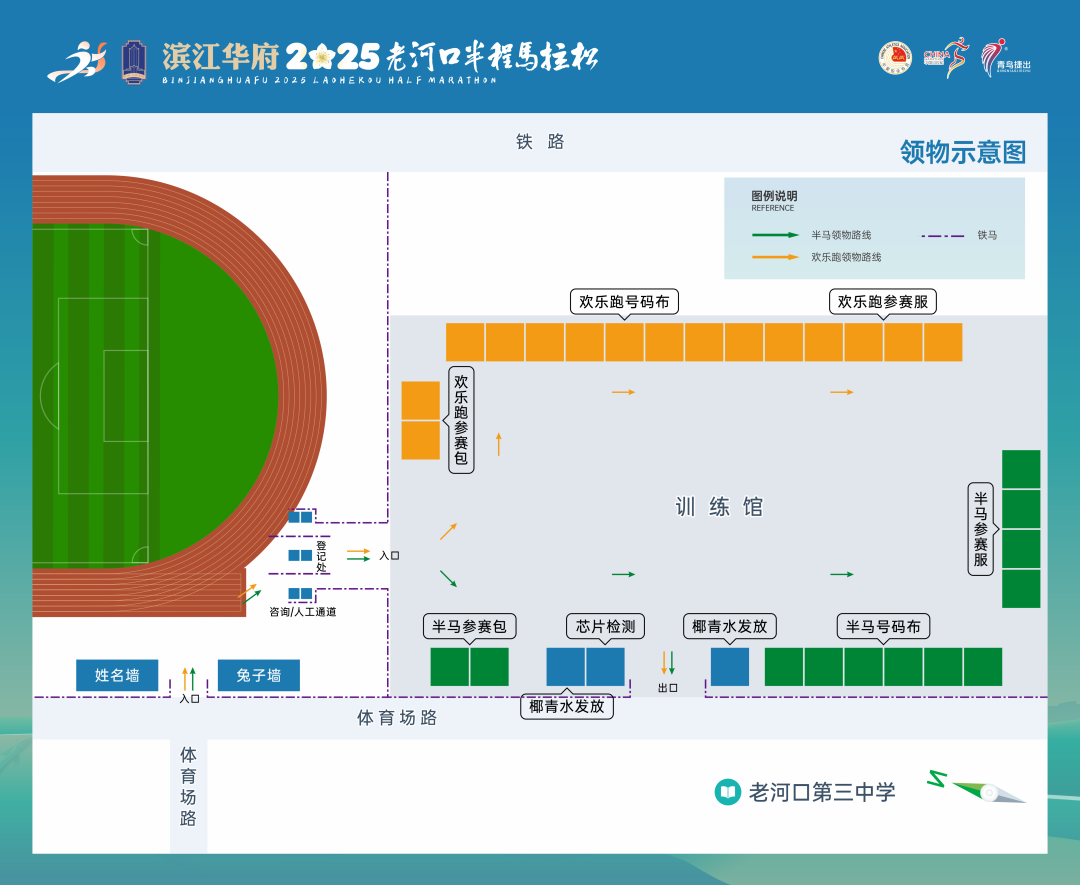The image size is (1080, 885).
Task: Click the orange 欢乐跑领物路线 legend arrow
Action: coord(775,257)
